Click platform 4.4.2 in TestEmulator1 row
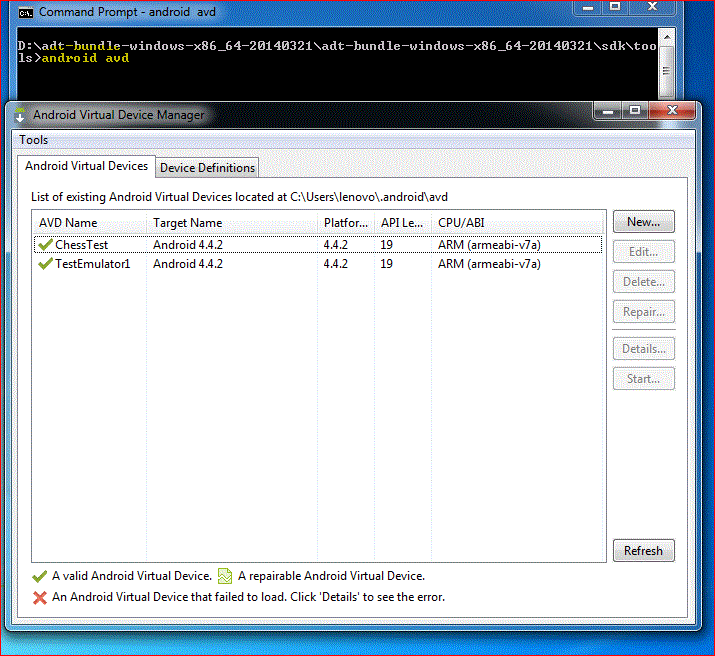 point(336,264)
